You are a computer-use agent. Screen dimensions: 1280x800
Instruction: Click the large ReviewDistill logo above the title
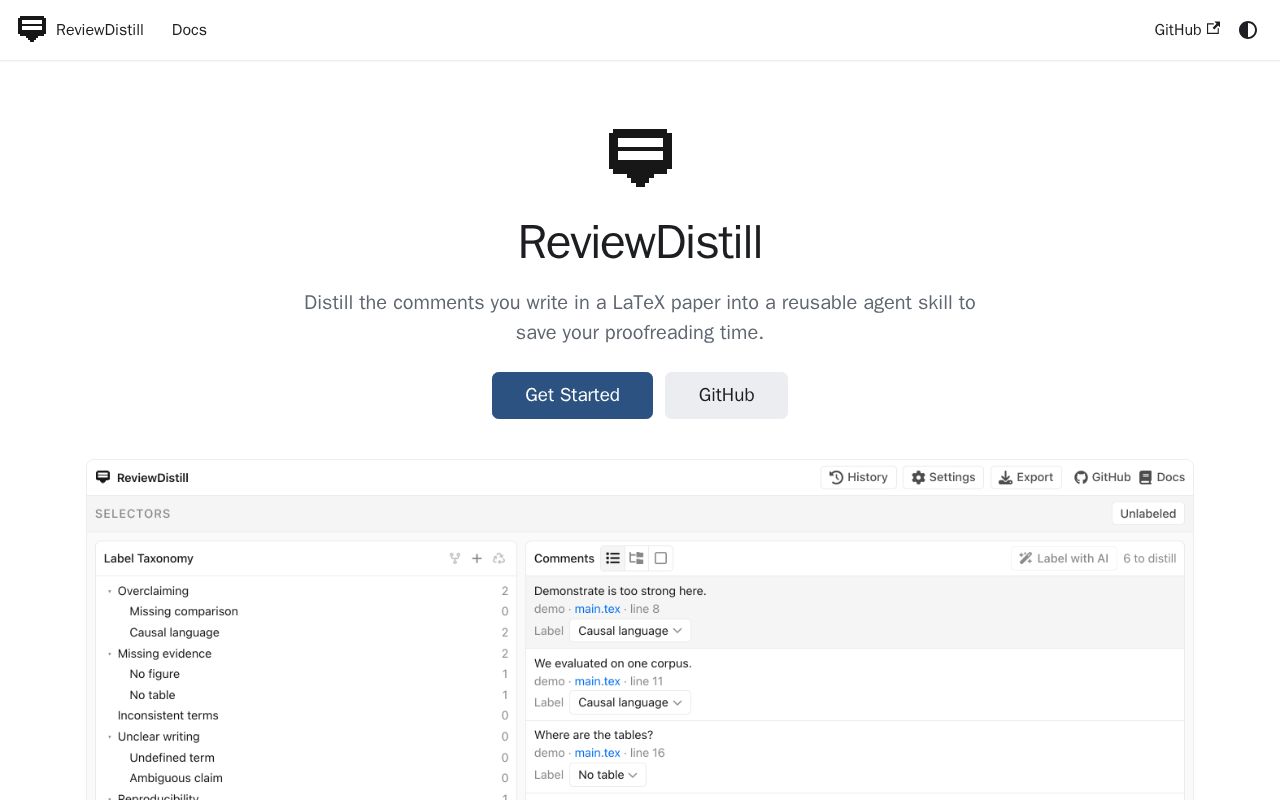(640, 157)
